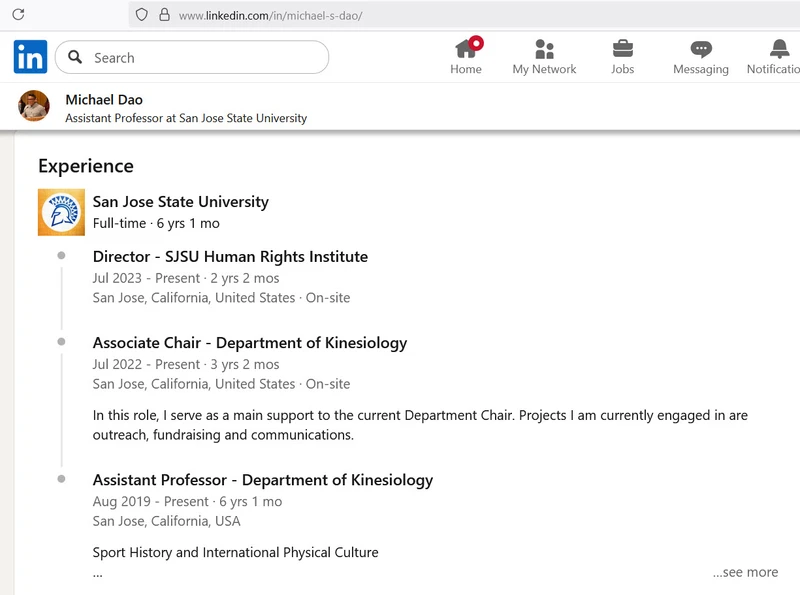Select the Home nav label
Screen dimensions: 800x595
466,69
